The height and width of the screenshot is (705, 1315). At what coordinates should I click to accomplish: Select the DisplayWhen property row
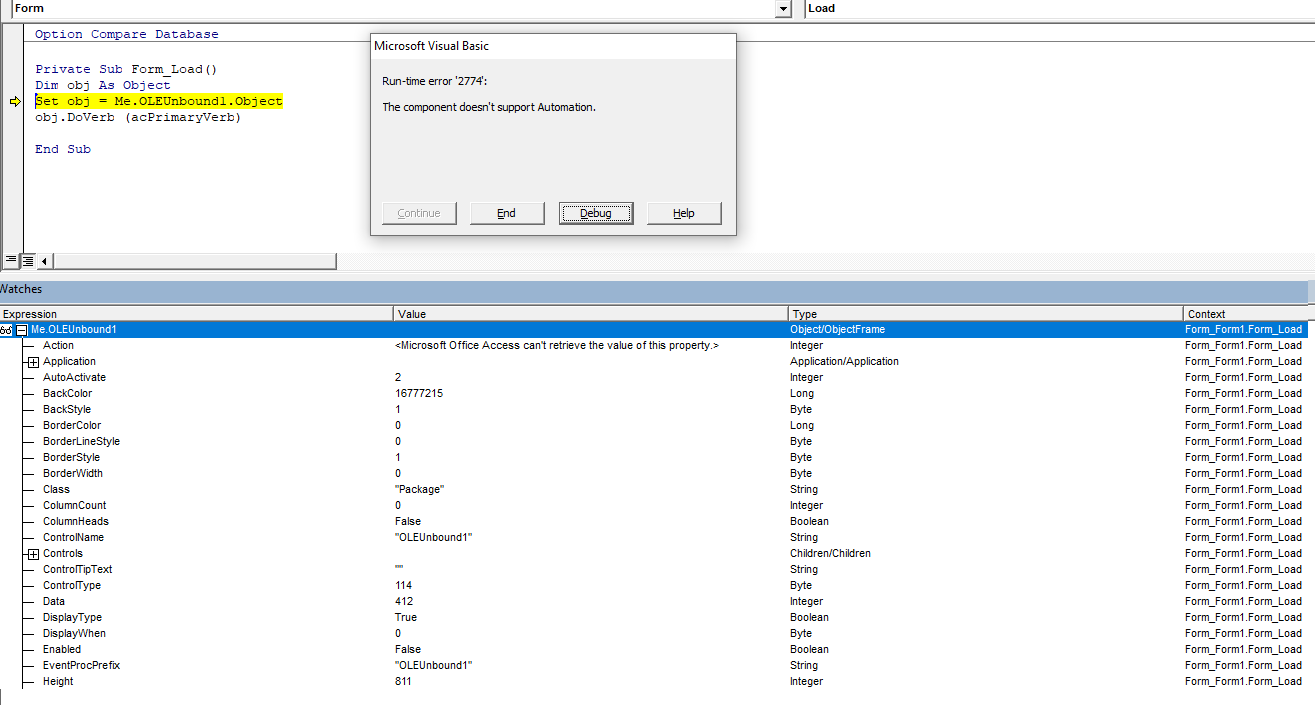pyautogui.click(x=654, y=633)
